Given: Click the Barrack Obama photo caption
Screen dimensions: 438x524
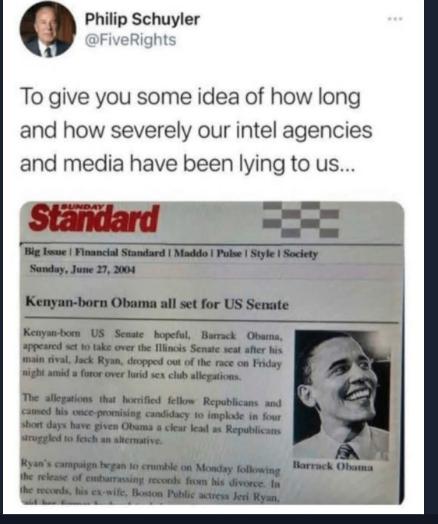Looking at the screenshot, I should 333,466.
